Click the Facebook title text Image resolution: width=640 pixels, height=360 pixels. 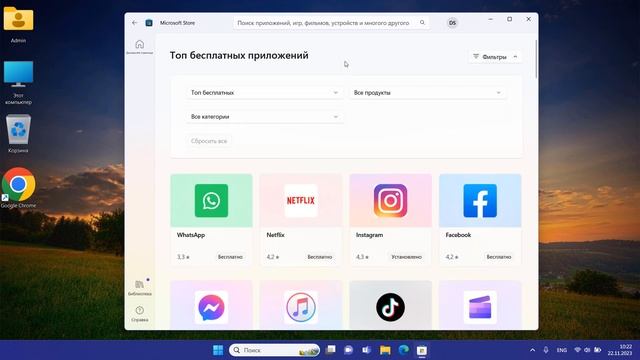coord(458,235)
